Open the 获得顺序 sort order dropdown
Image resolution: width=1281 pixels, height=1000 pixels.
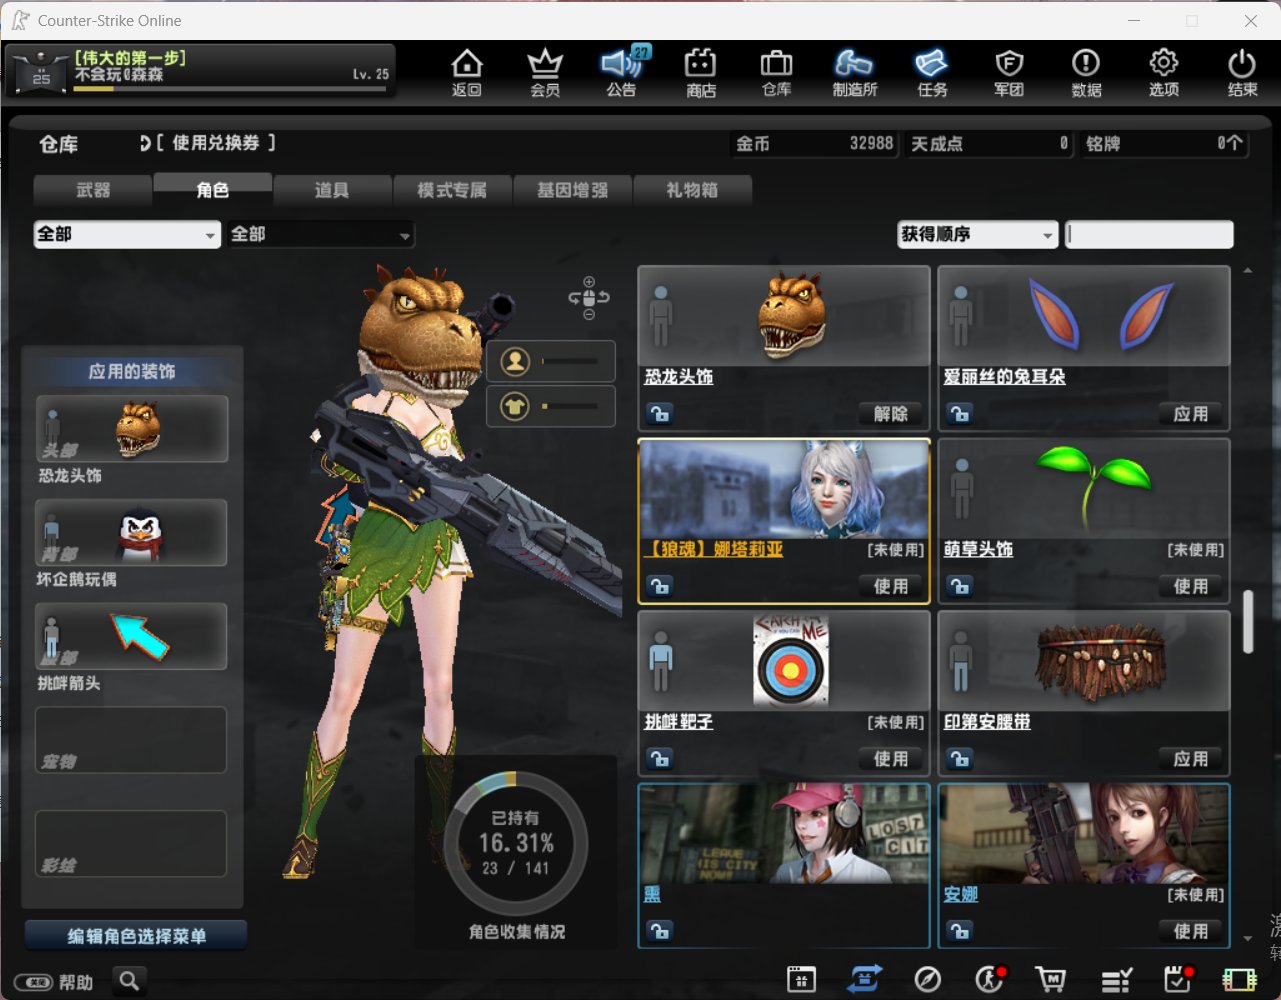(977, 235)
